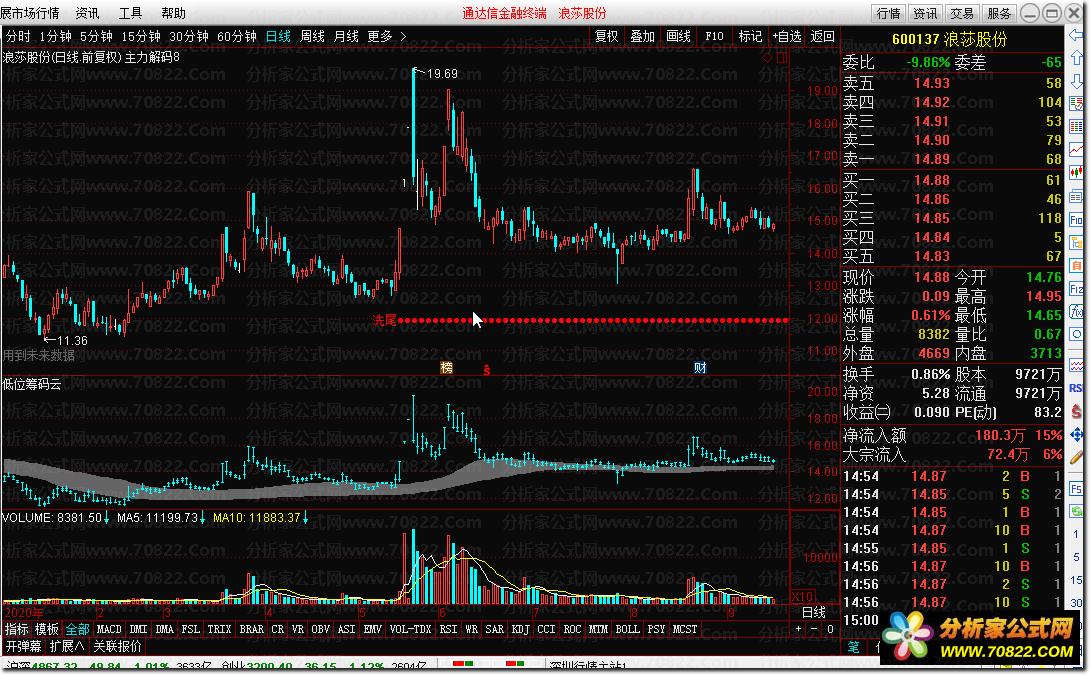Open the 帮助 menu

point(173,13)
